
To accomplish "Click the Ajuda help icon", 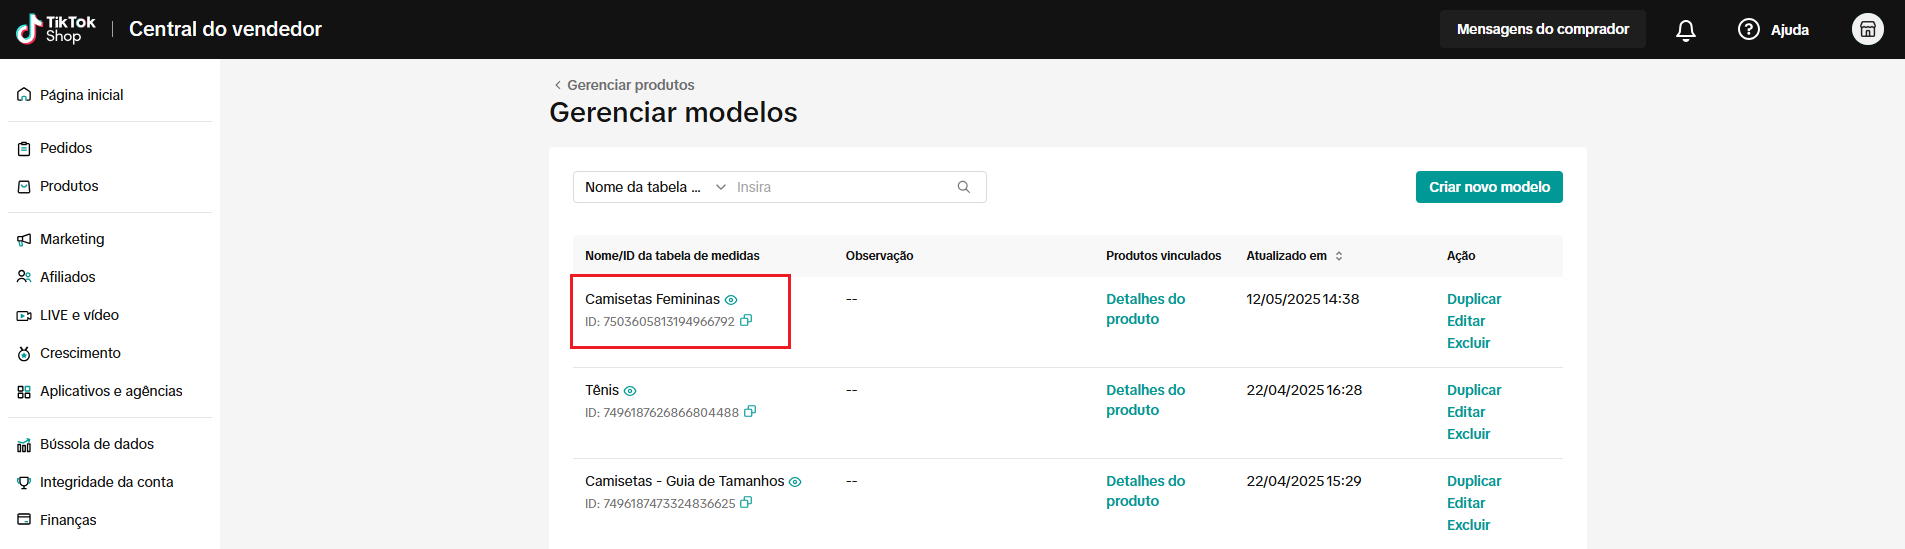I will click(x=1749, y=29).
